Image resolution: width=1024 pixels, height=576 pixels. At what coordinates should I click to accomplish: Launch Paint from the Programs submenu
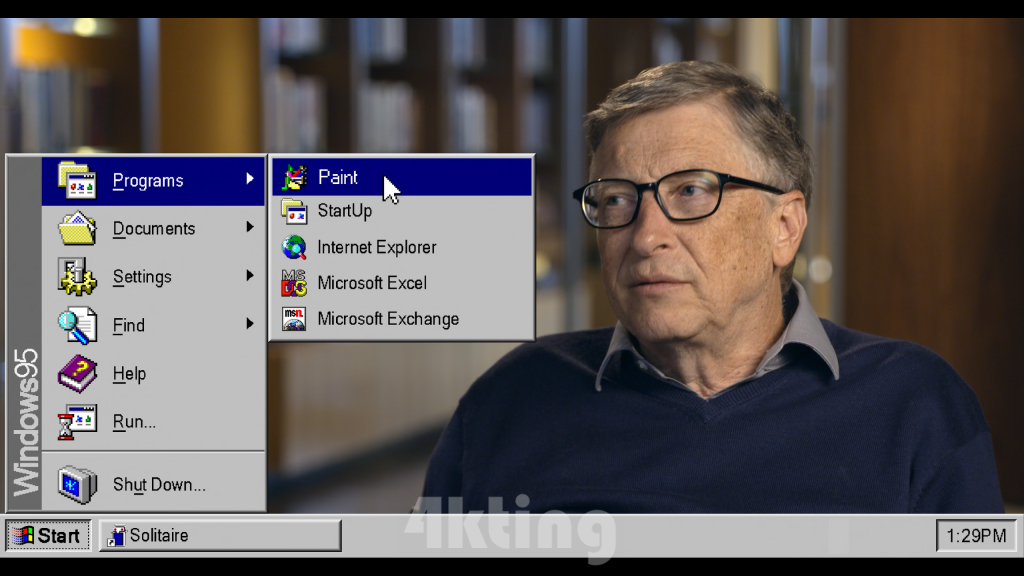click(402, 178)
